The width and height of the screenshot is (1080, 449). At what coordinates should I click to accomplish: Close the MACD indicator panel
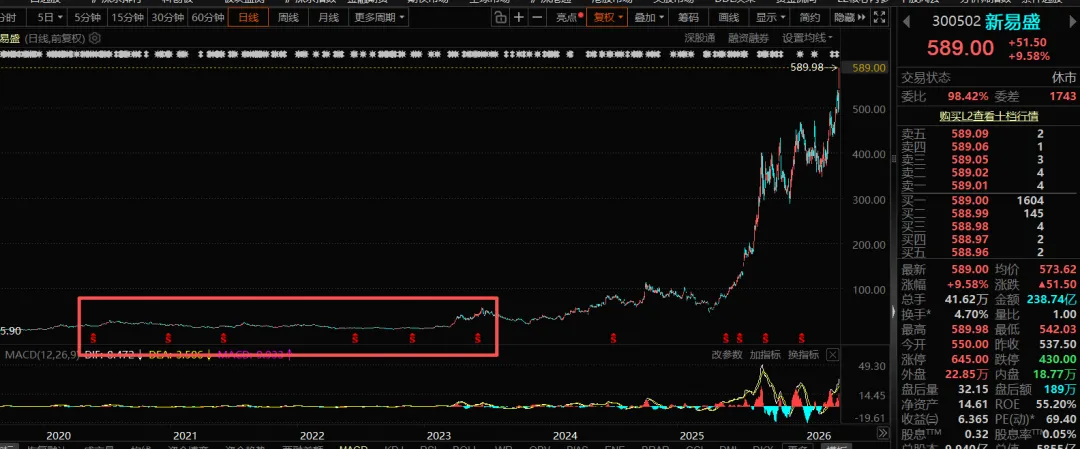[833, 355]
